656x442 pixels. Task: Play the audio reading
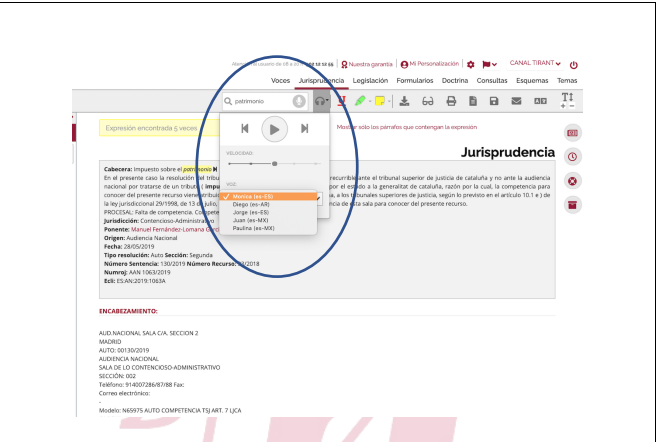tap(274, 129)
